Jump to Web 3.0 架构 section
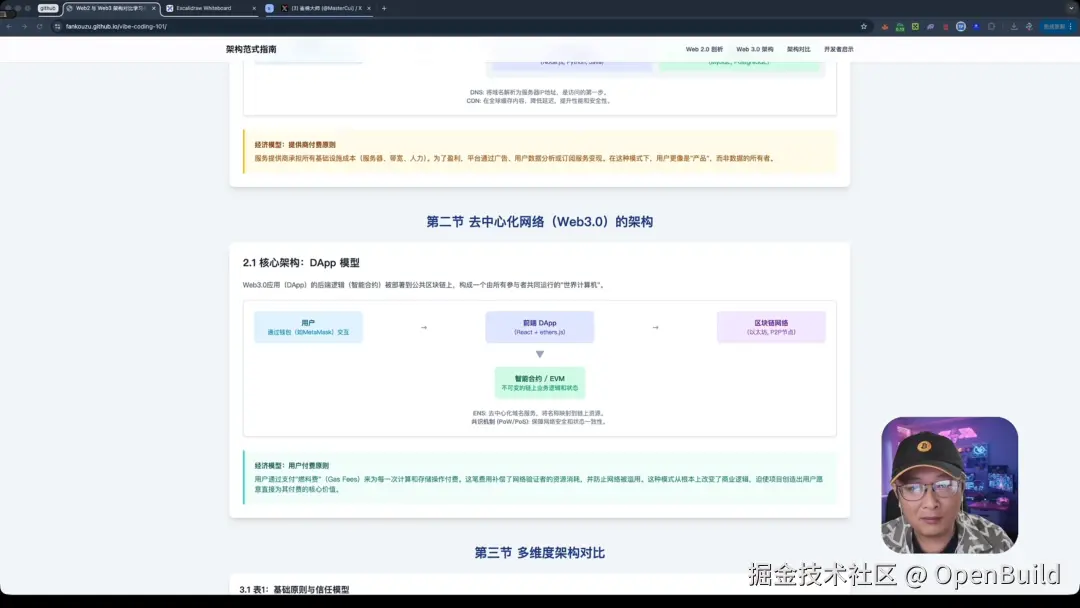This screenshot has height=608, width=1080. click(754, 49)
